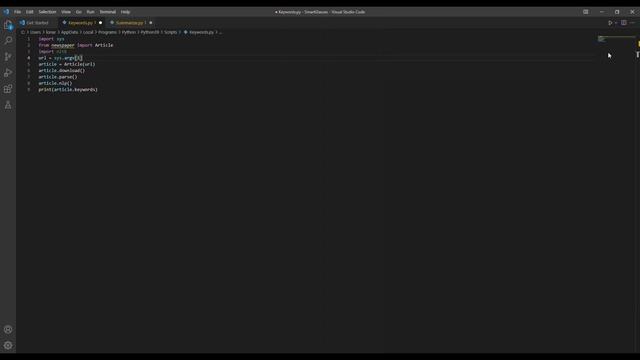Open the Help menu
This screenshot has width=640, height=360.
pyautogui.click(x=125, y=12)
